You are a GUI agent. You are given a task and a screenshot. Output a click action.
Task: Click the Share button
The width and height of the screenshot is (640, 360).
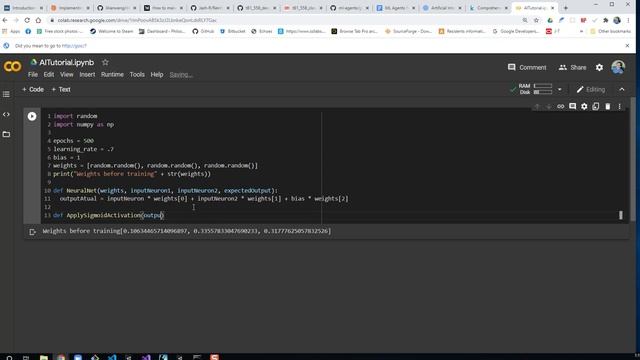(572, 67)
